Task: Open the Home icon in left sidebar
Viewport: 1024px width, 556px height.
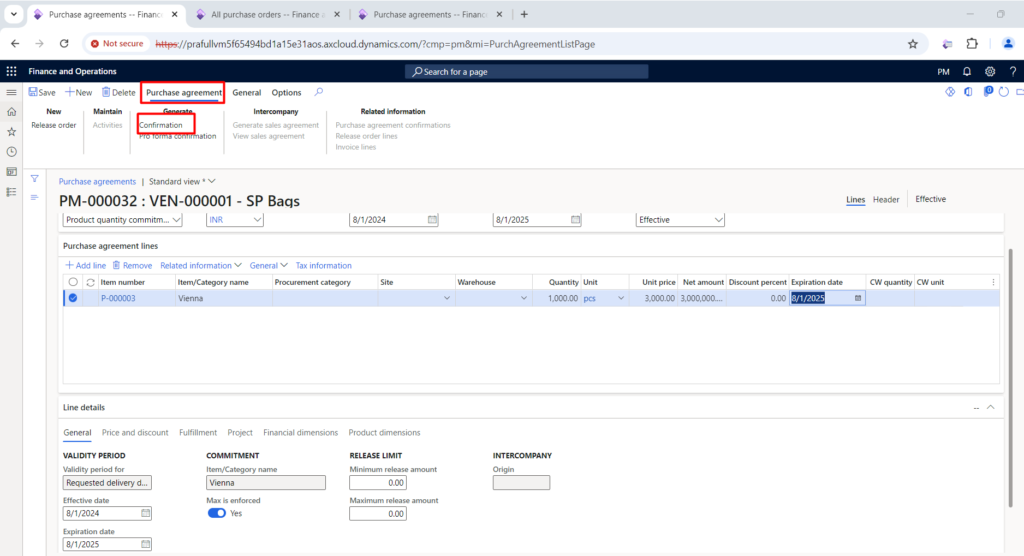Action: coord(11,112)
